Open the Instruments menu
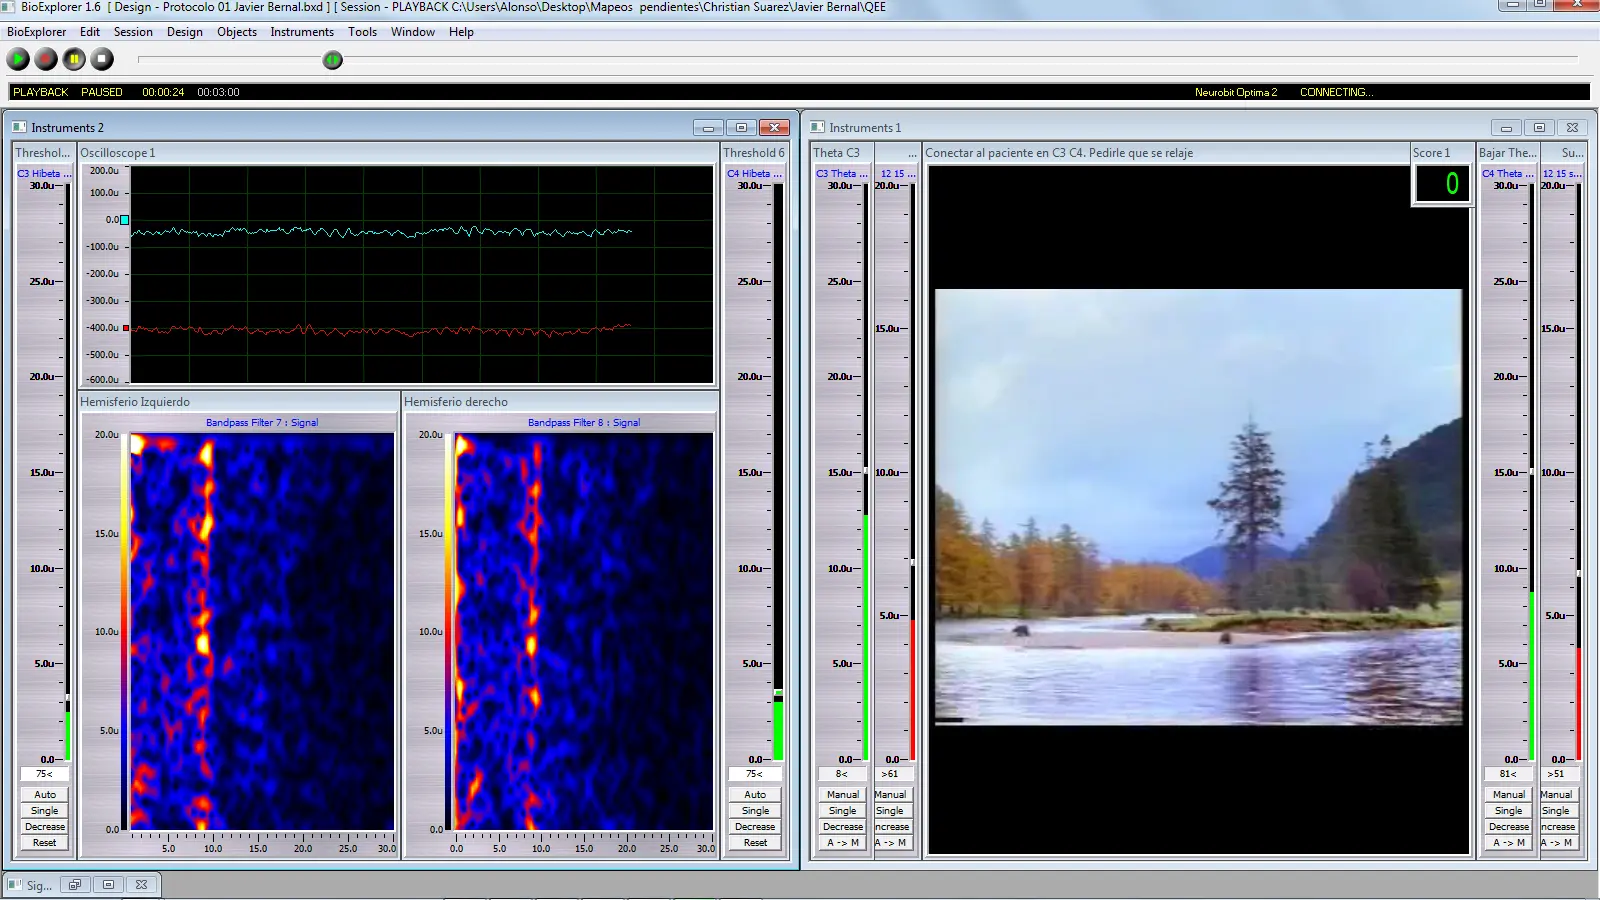The height and width of the screenshot is (900, 1600). pyautogui.click(x=302, y=32)
